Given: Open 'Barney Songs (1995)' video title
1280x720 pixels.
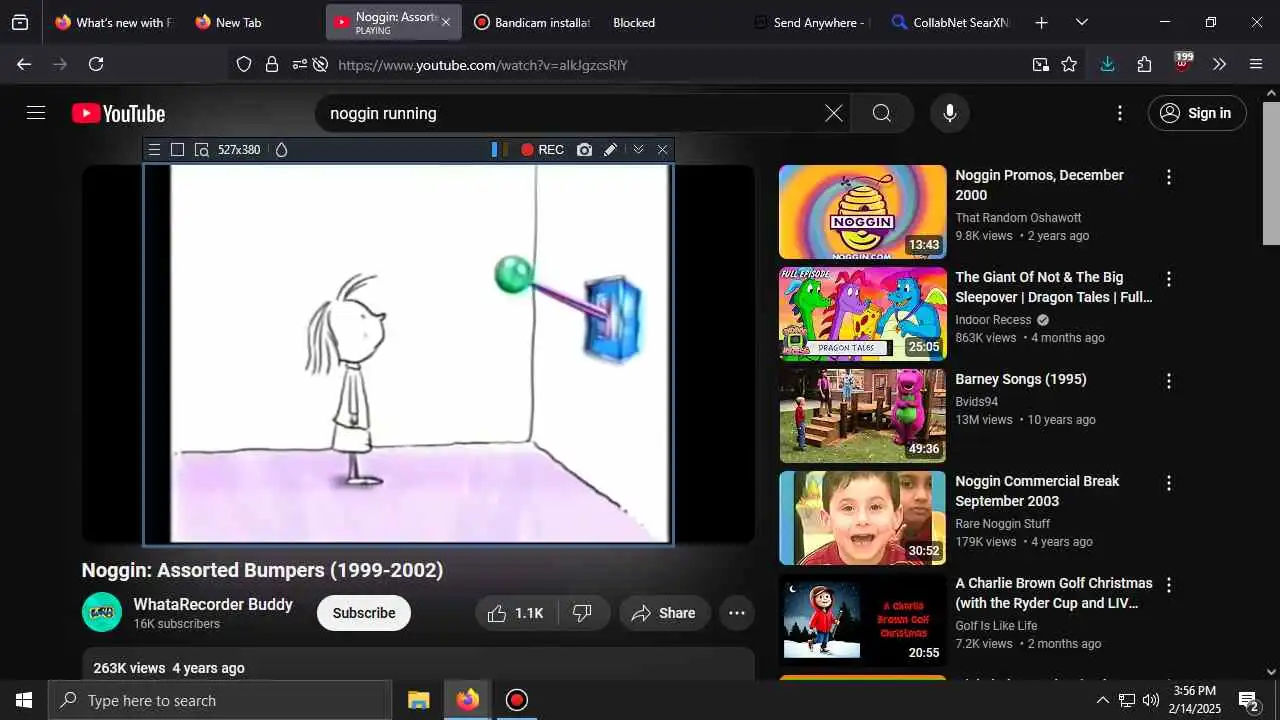Looking at the screenshot, I should 1021,379.
